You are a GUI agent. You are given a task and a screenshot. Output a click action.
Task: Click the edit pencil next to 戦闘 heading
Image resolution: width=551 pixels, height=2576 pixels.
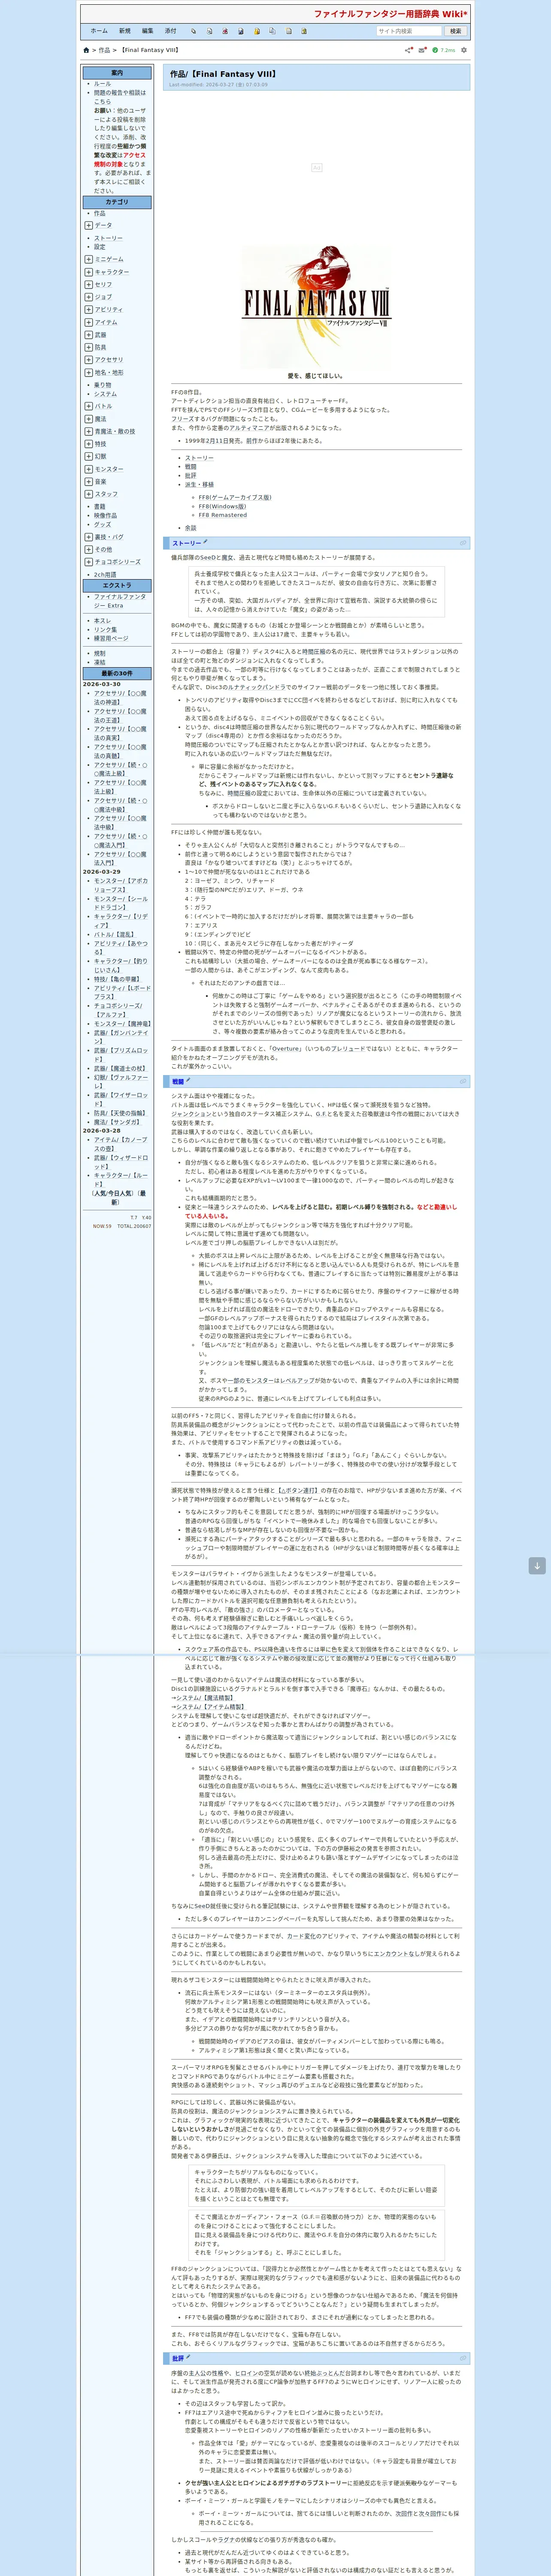[188, 1080]
